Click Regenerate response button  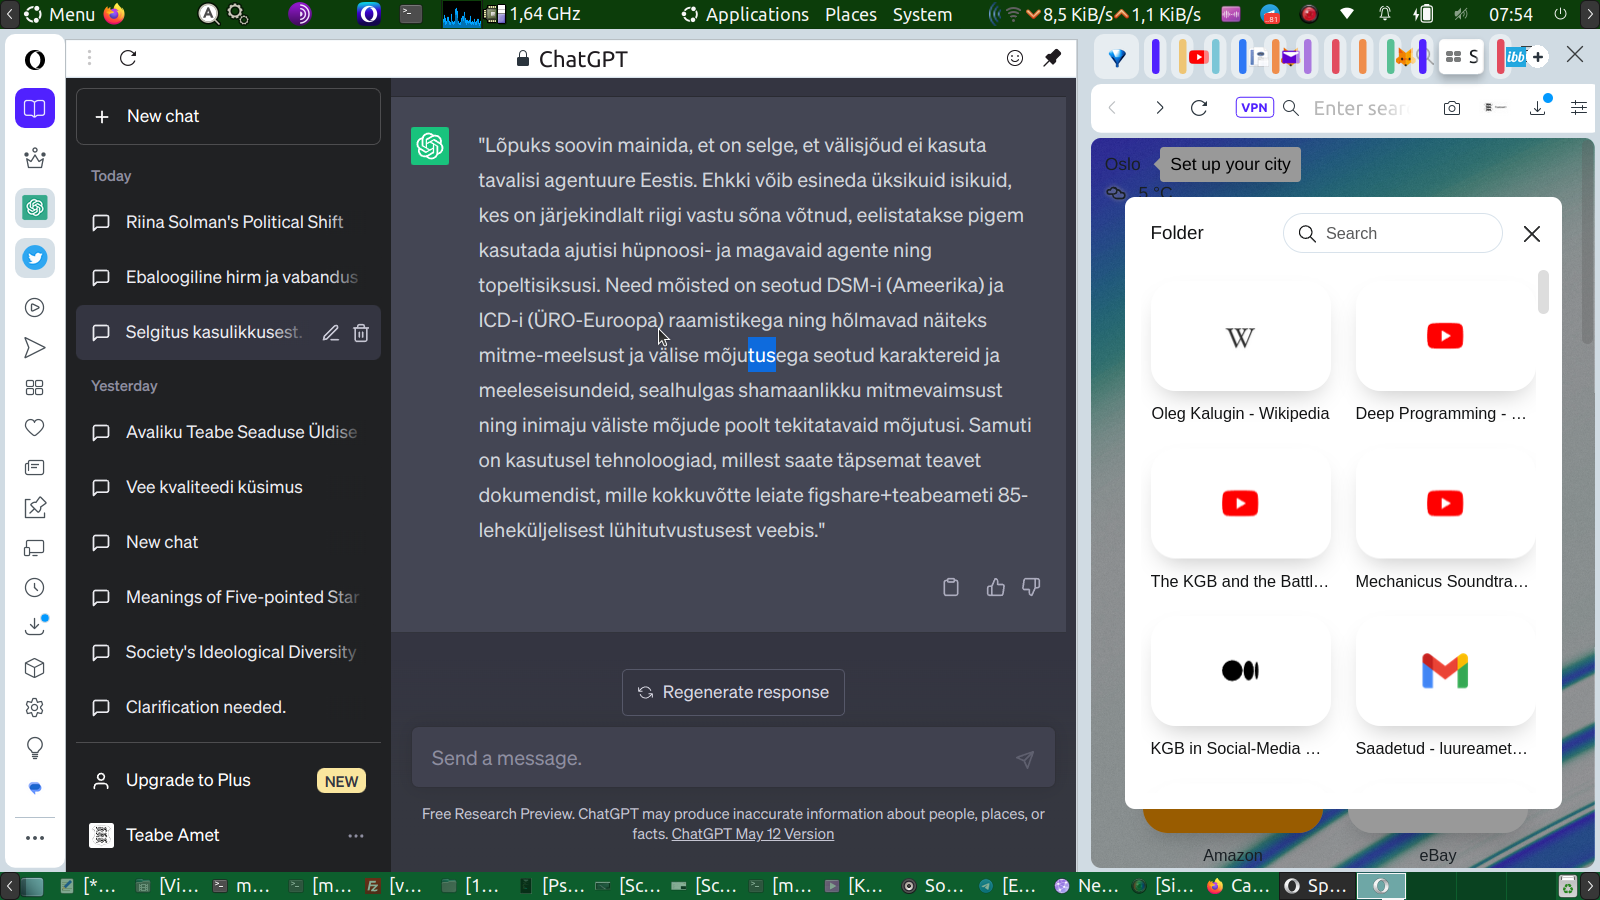tap(733, 692)
